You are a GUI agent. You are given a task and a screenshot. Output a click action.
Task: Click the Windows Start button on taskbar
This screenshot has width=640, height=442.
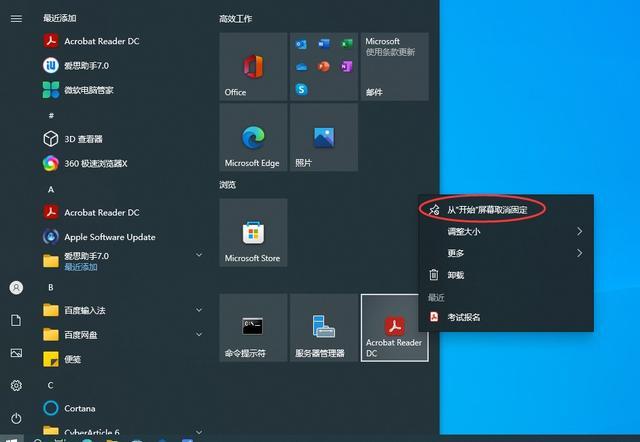pyautogui.click(x=11, y=440)
